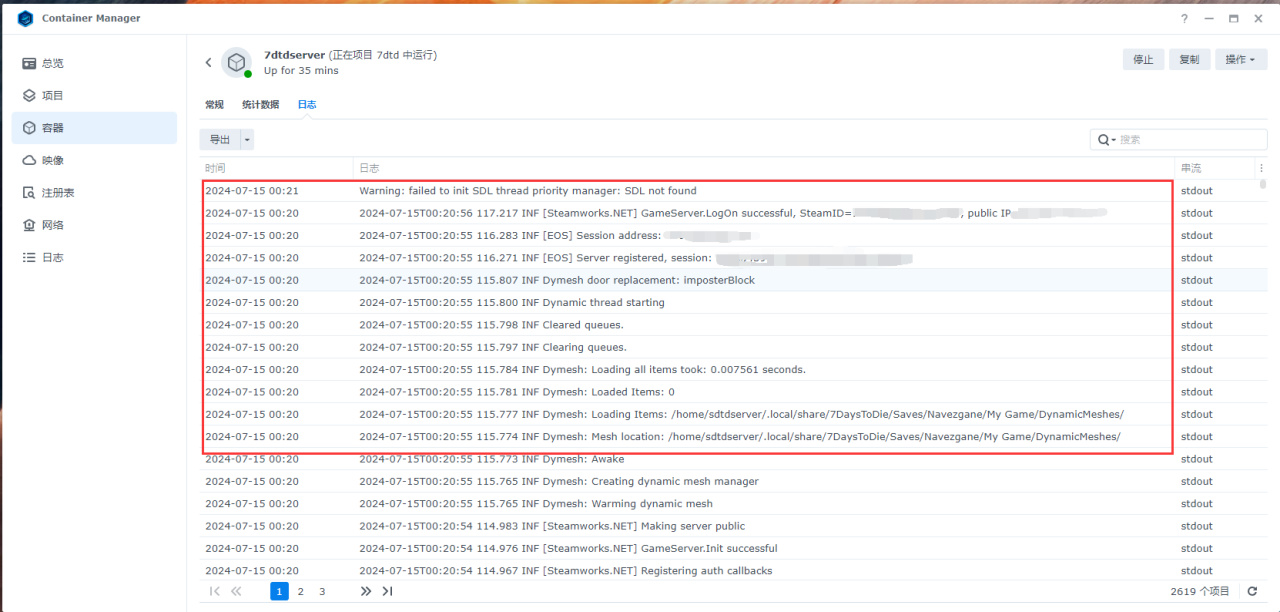Open the 注册表 registry section
The height and width of the screenshot is (612, 1280).
pos(94,193)
